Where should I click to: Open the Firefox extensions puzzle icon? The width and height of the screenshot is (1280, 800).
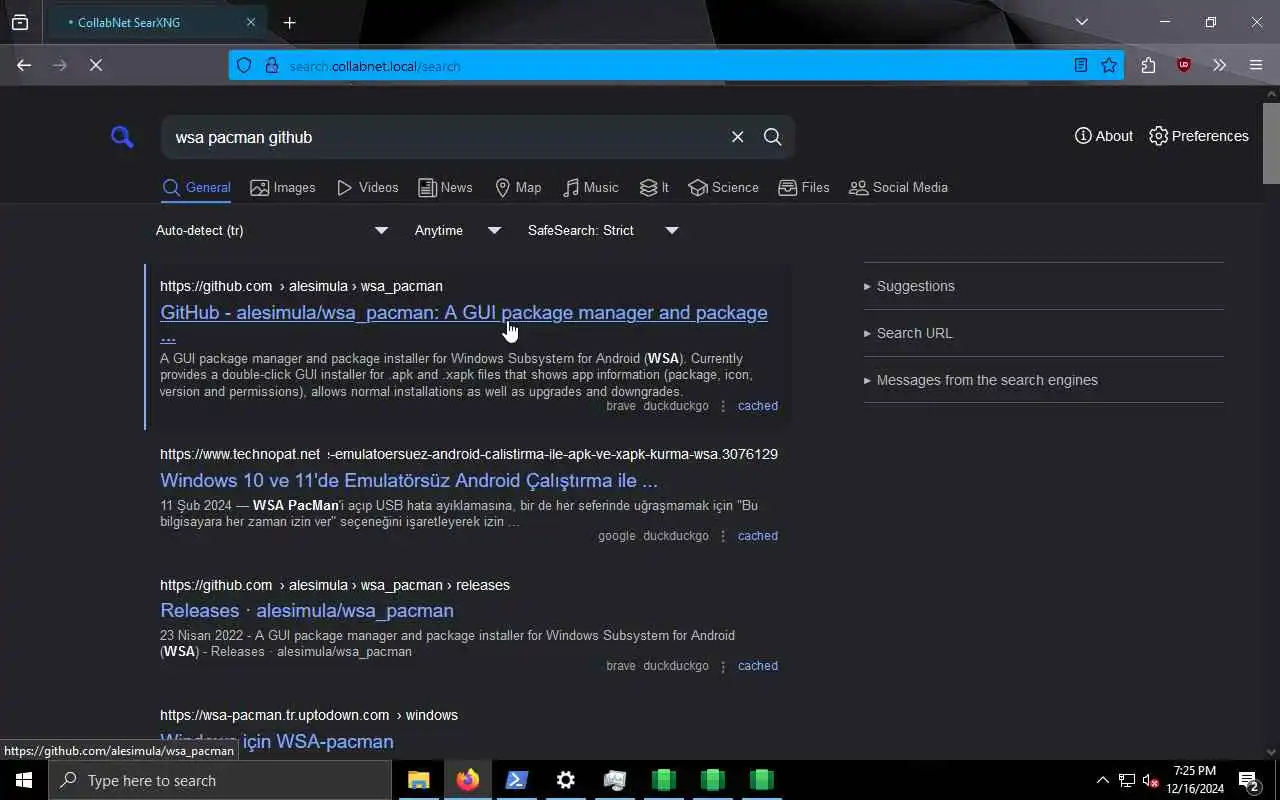[1148, 65]
